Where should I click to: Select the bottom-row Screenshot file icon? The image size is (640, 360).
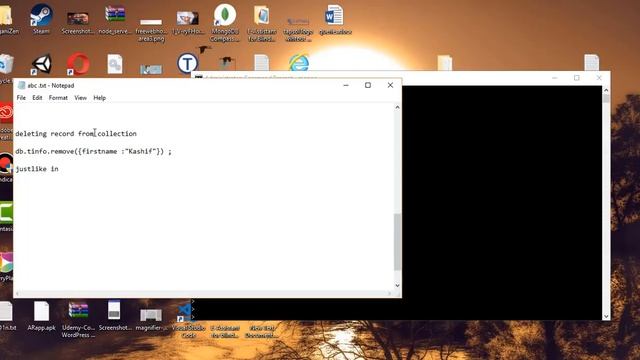pos(114,316)
